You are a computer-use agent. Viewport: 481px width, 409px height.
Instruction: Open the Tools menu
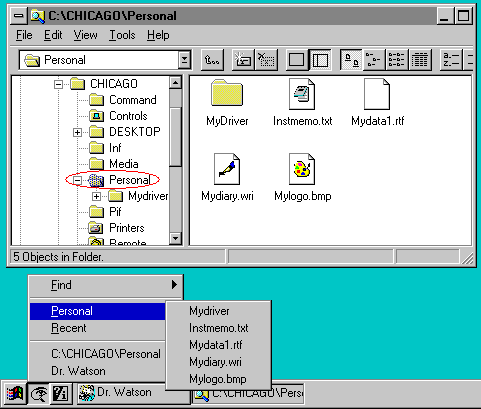[122, 35]
